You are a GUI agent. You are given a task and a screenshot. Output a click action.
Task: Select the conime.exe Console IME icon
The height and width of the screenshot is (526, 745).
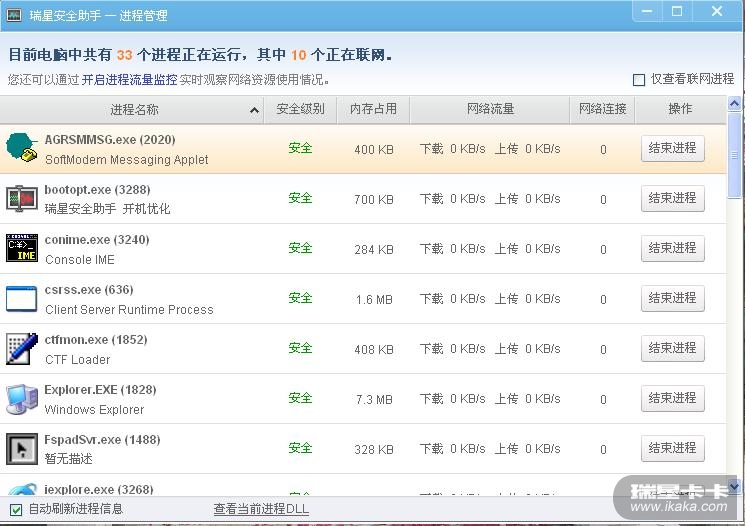click(21, 248)
